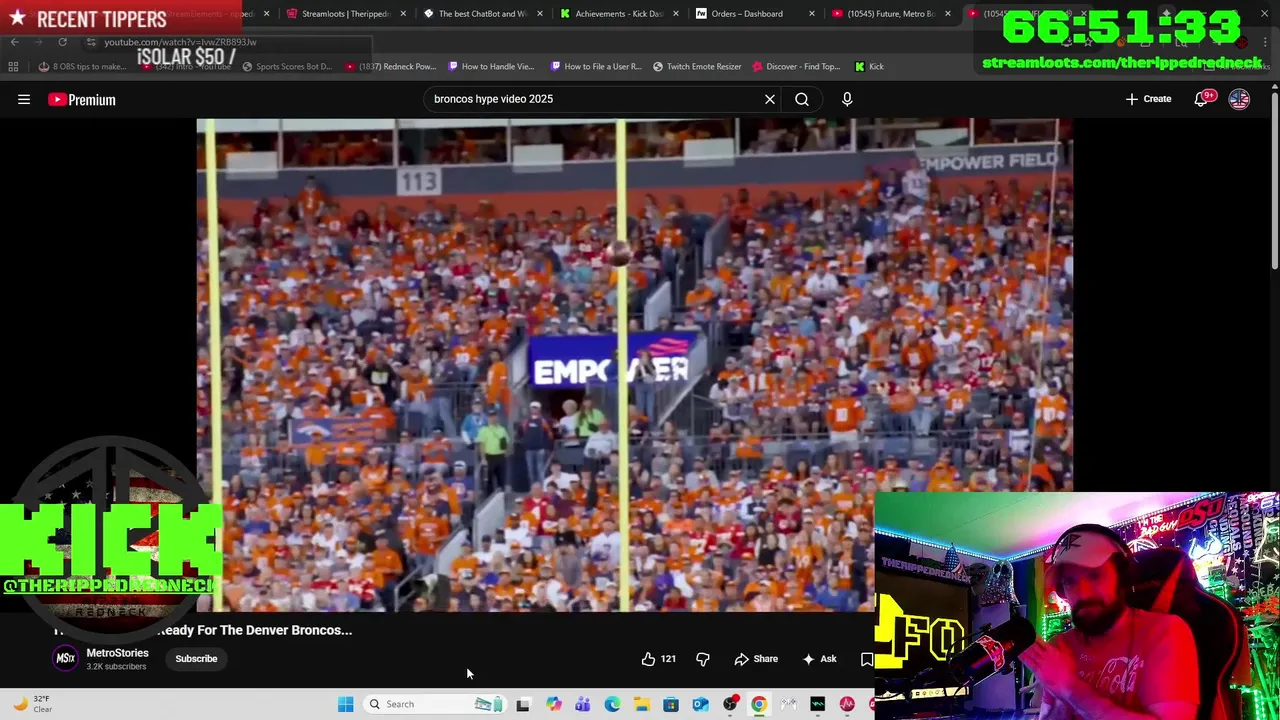Open Microsoft Teams from the taskbar

(583, 704)
